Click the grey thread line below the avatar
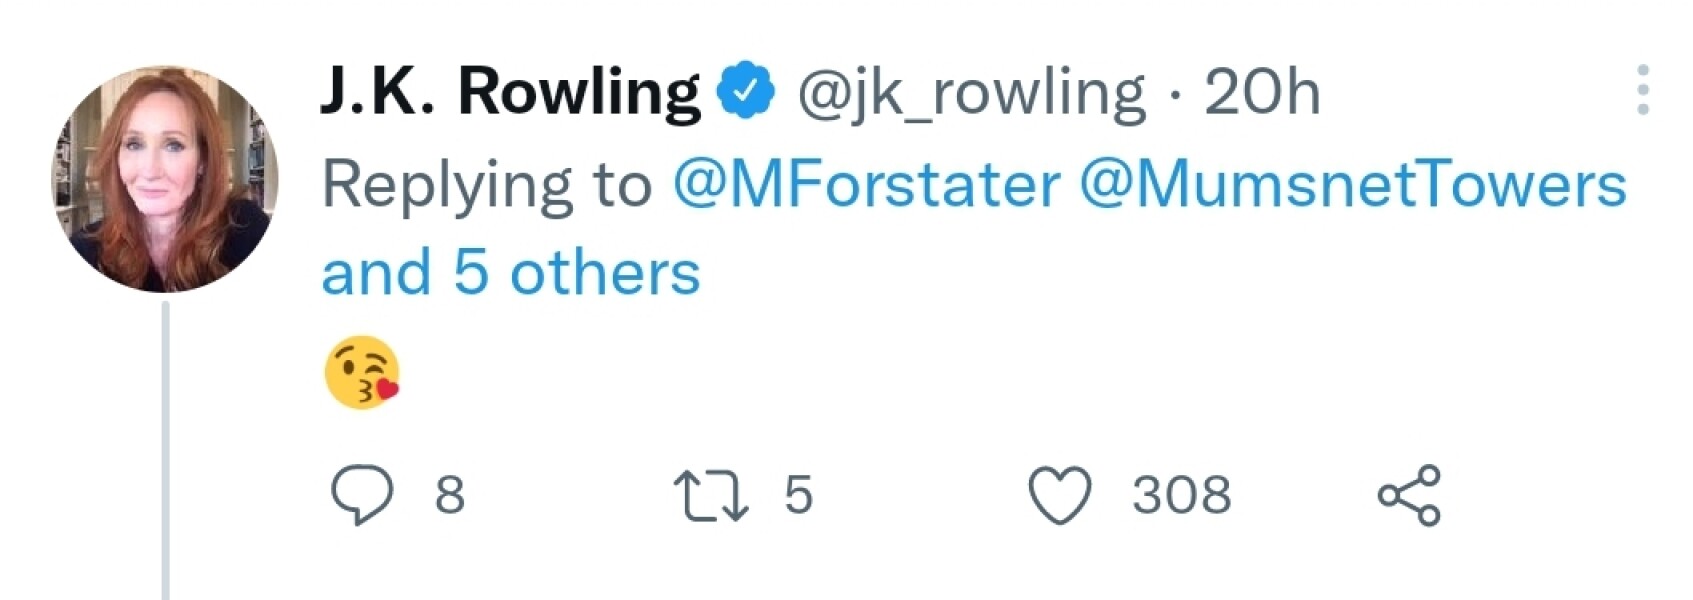 (166, 450)
